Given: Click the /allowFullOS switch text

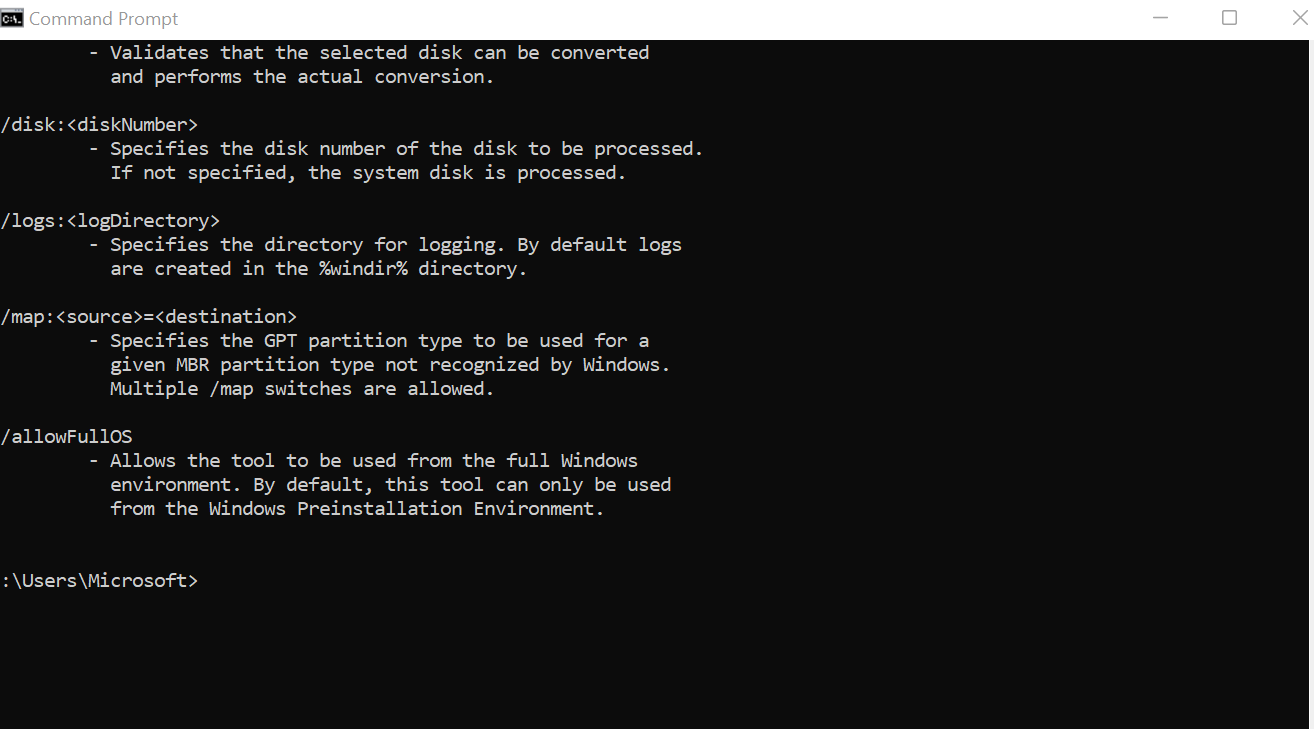Looking at the screenshot, I should point(67,437).
